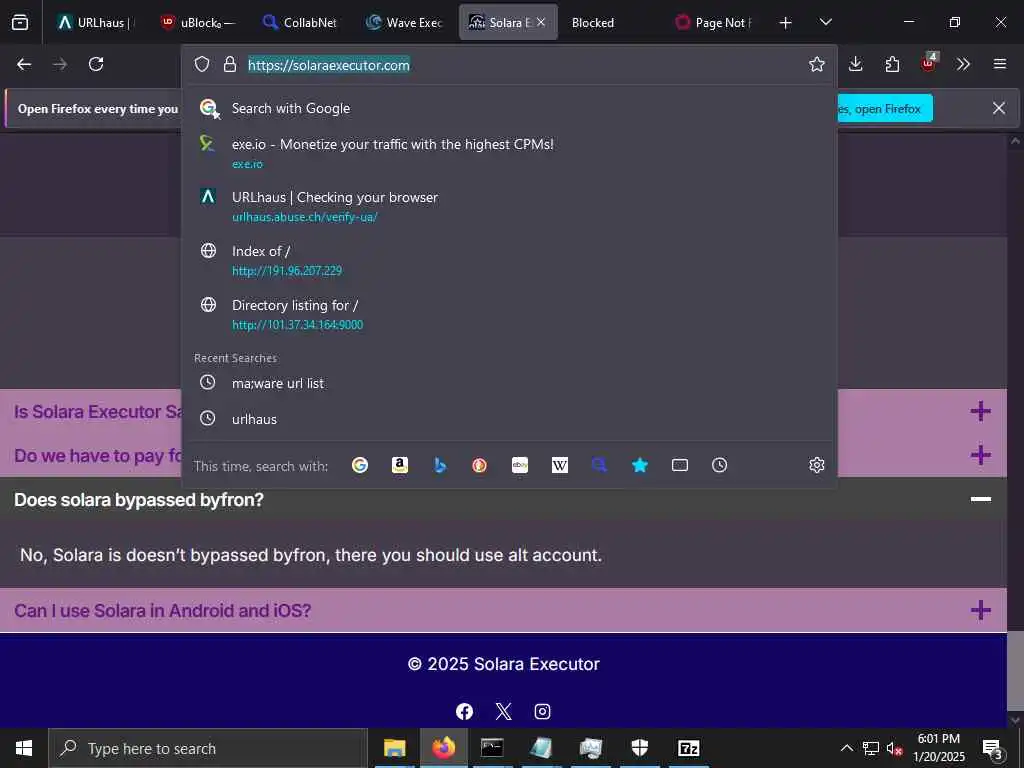Open Windows Security from taskbar
Screen dimensions: 1024x768
click(639, 748)
